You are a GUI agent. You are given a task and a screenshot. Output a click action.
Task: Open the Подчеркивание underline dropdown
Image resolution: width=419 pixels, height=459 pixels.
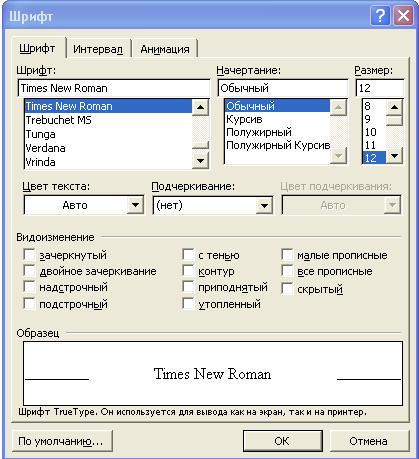(264, 205)
